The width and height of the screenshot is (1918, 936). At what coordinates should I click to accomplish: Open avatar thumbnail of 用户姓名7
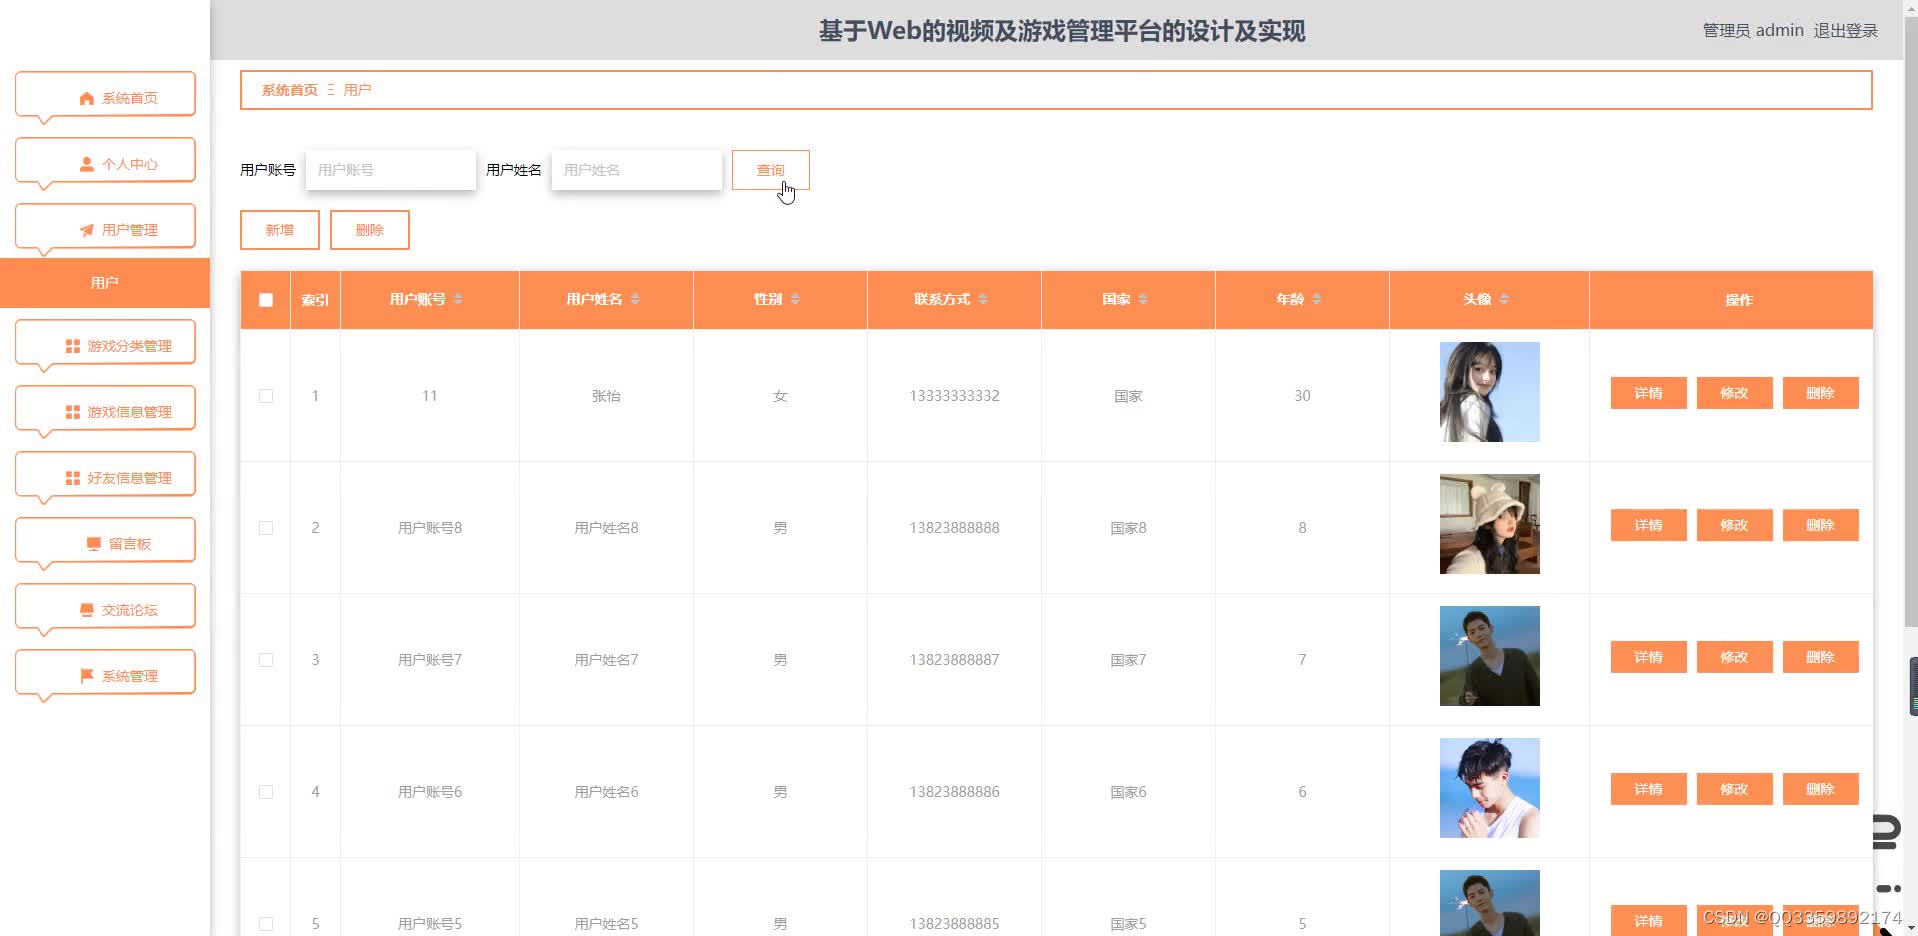pyautogui.click(x=1490, y=656)
